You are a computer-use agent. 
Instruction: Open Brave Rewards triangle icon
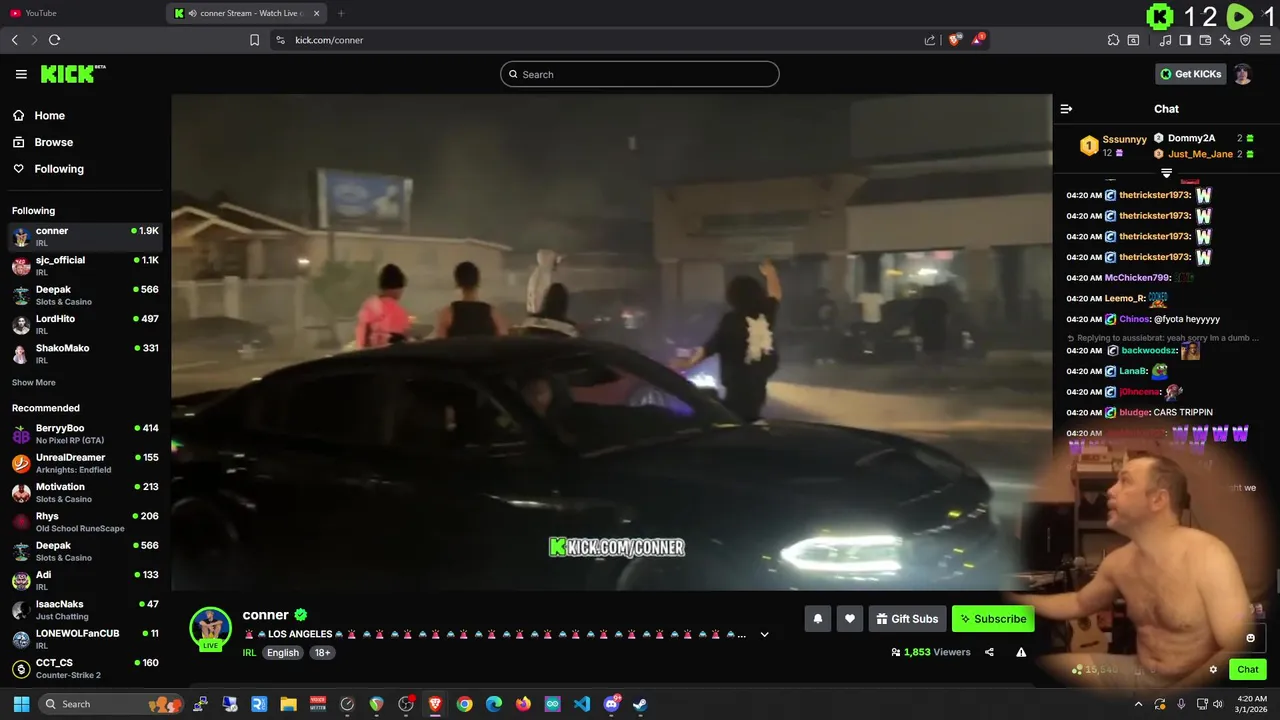coord(979,40)
